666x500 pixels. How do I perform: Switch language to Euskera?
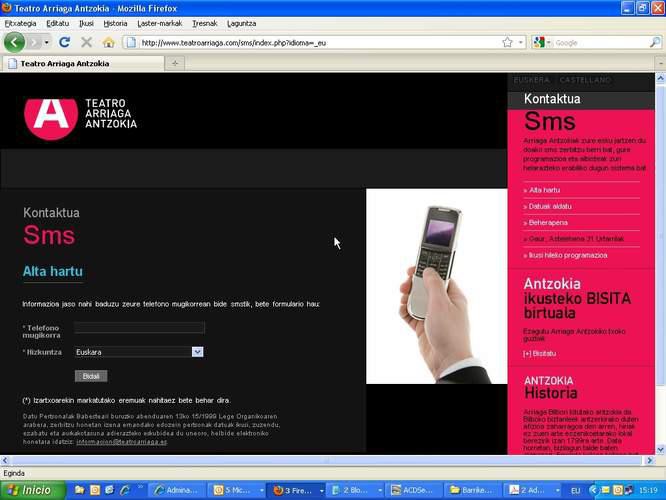531,80
